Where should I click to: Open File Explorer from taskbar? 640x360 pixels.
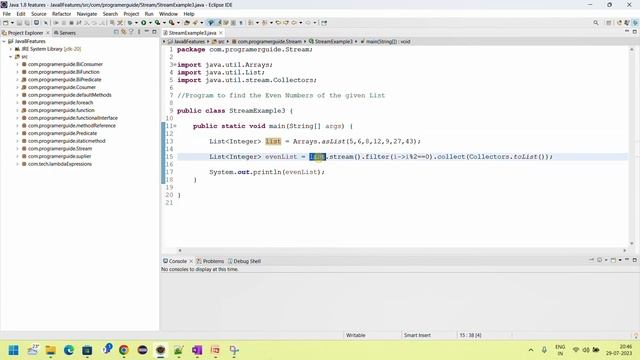pos(51,350)
